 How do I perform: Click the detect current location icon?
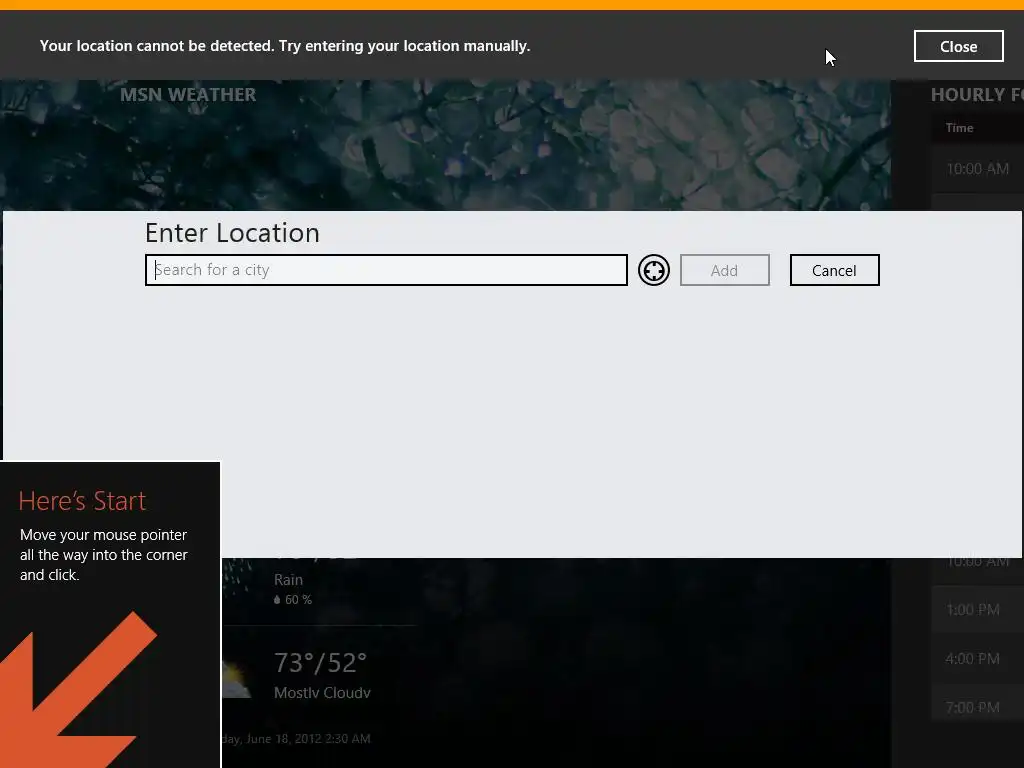[x=654, y=270]
